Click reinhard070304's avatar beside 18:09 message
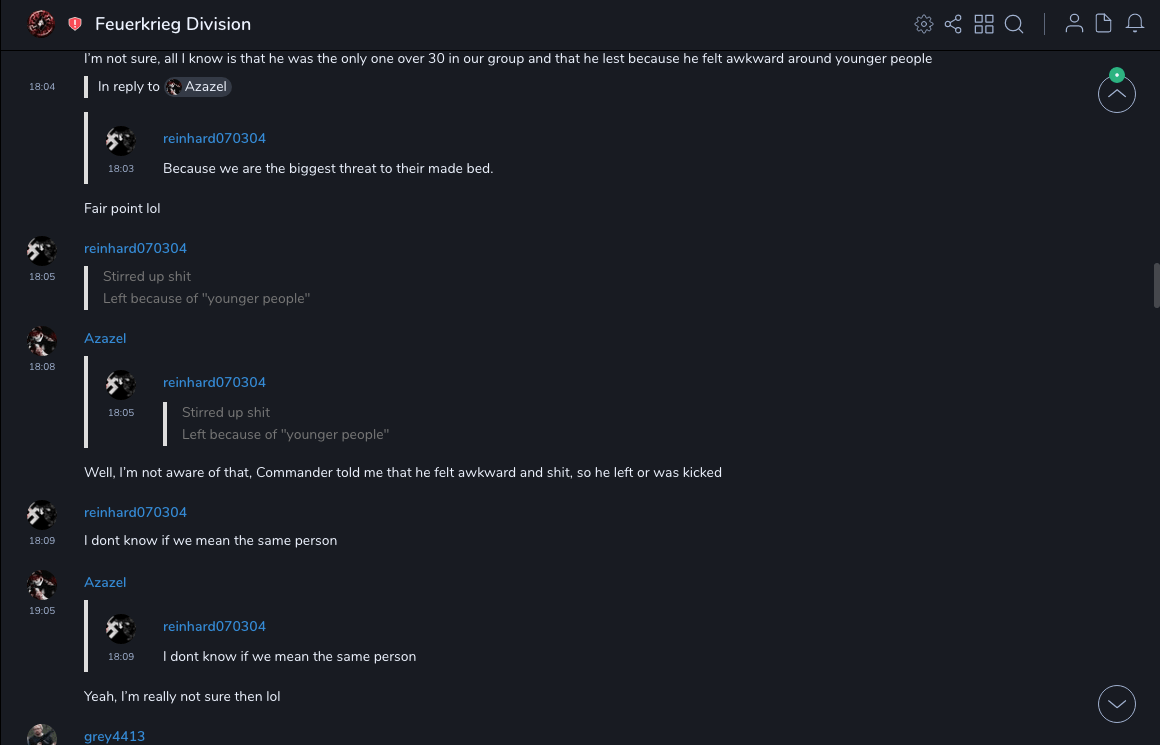The height and width of the screenshot is (745, 1160). 41,514
